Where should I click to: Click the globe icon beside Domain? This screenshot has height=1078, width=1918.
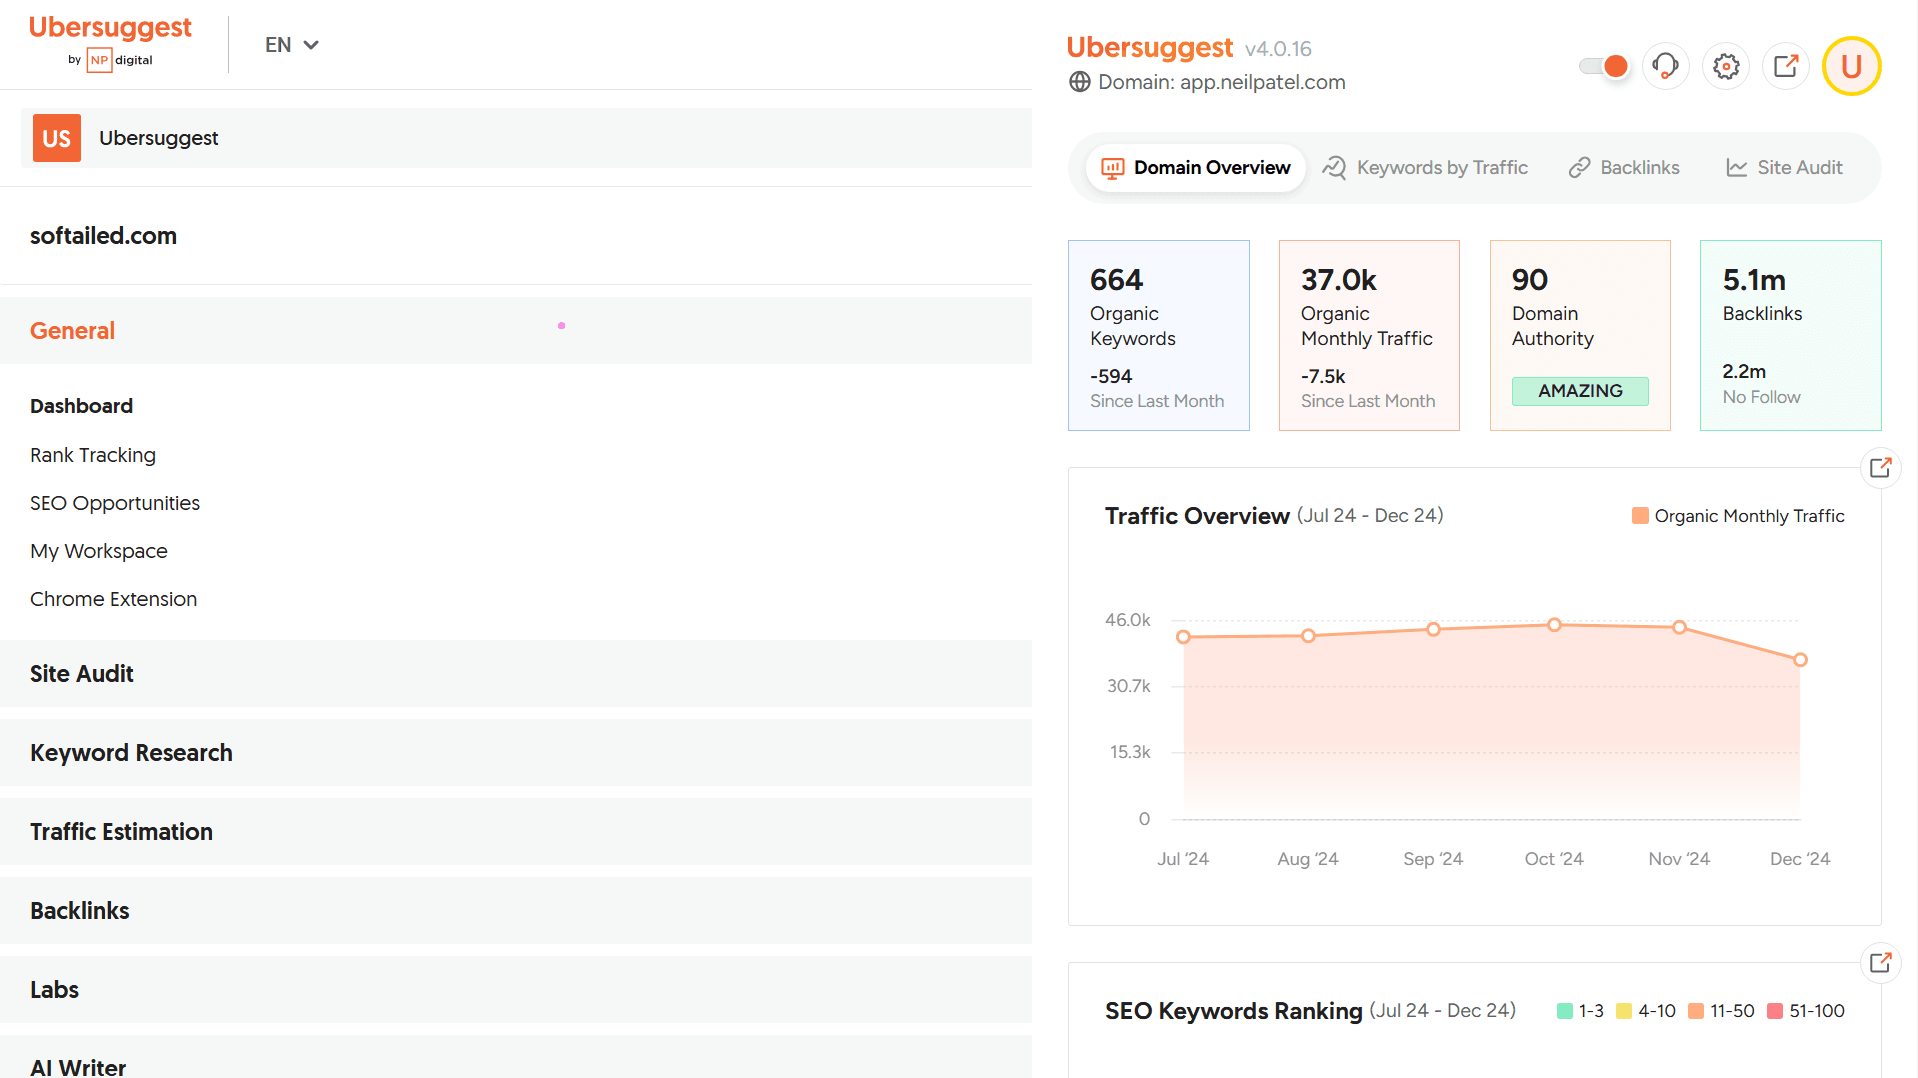tap(1080, 82)
